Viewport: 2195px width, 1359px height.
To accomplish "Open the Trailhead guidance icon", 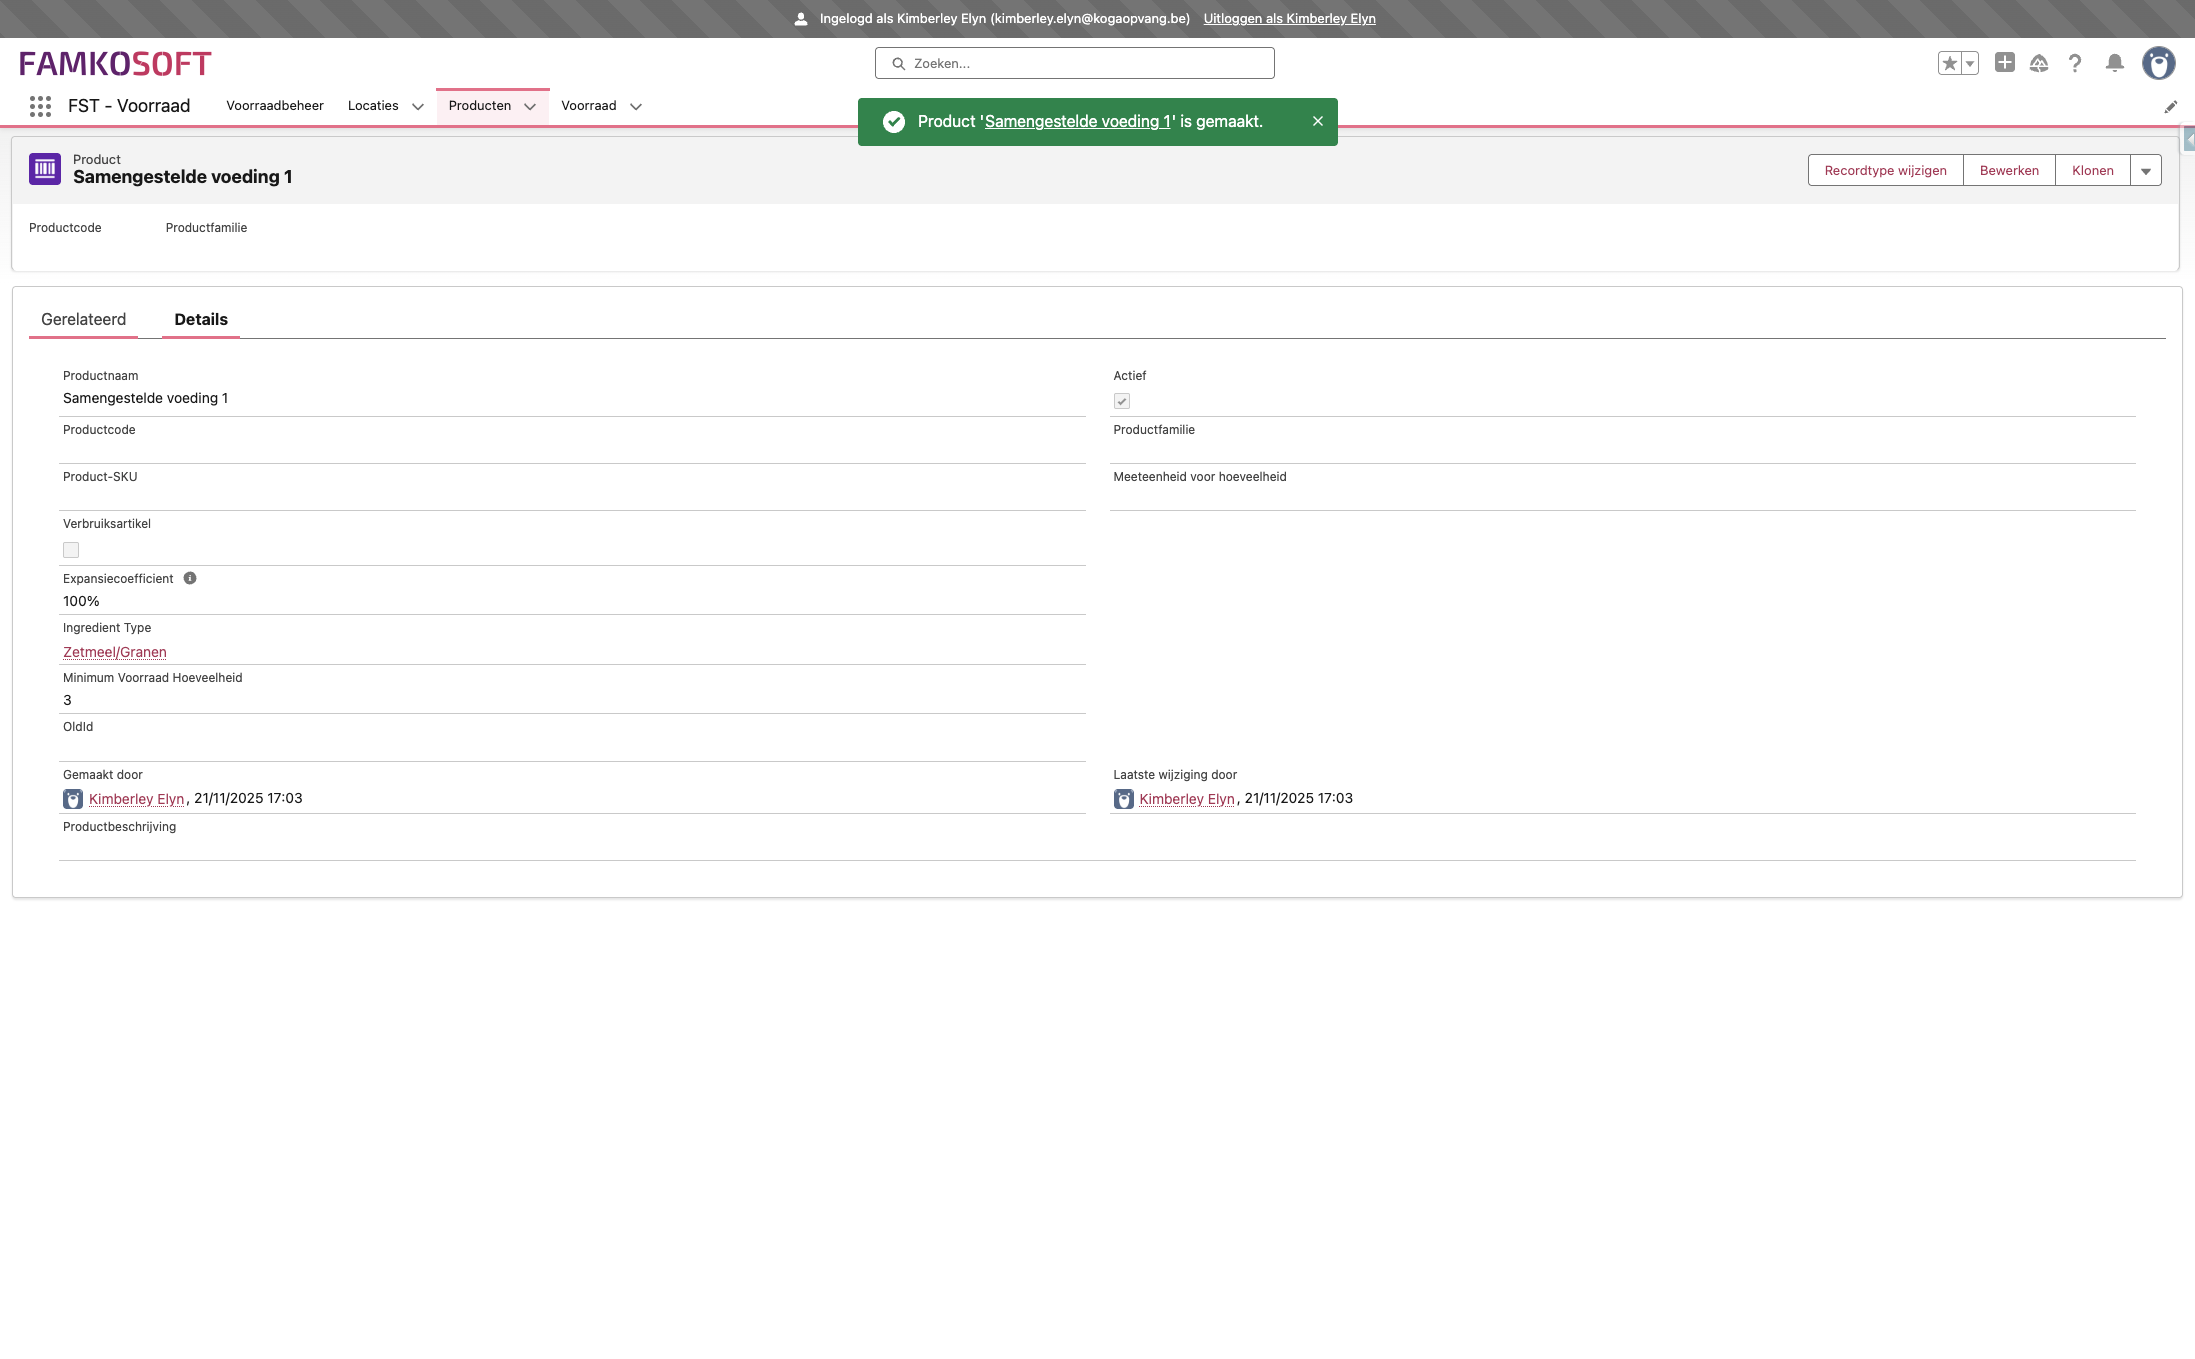I will [2039, 64].
